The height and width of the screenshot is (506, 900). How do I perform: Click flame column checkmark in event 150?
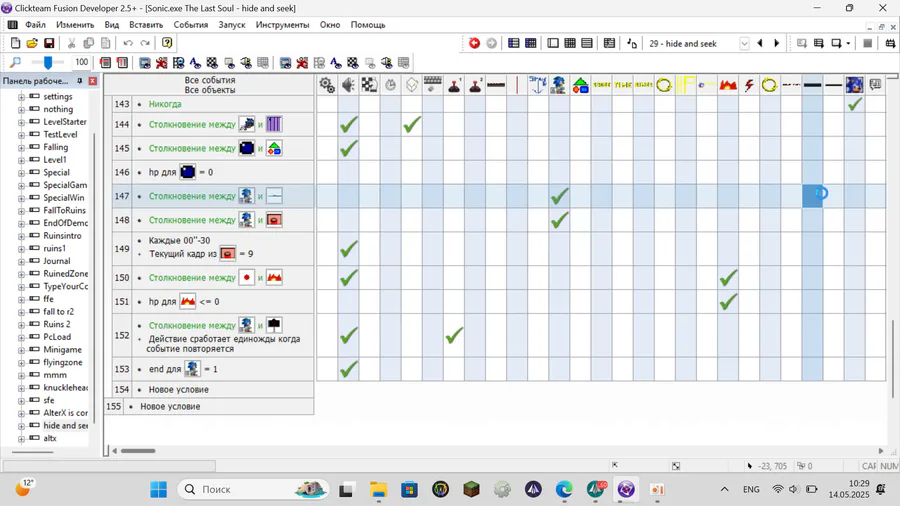pos(728,278)
